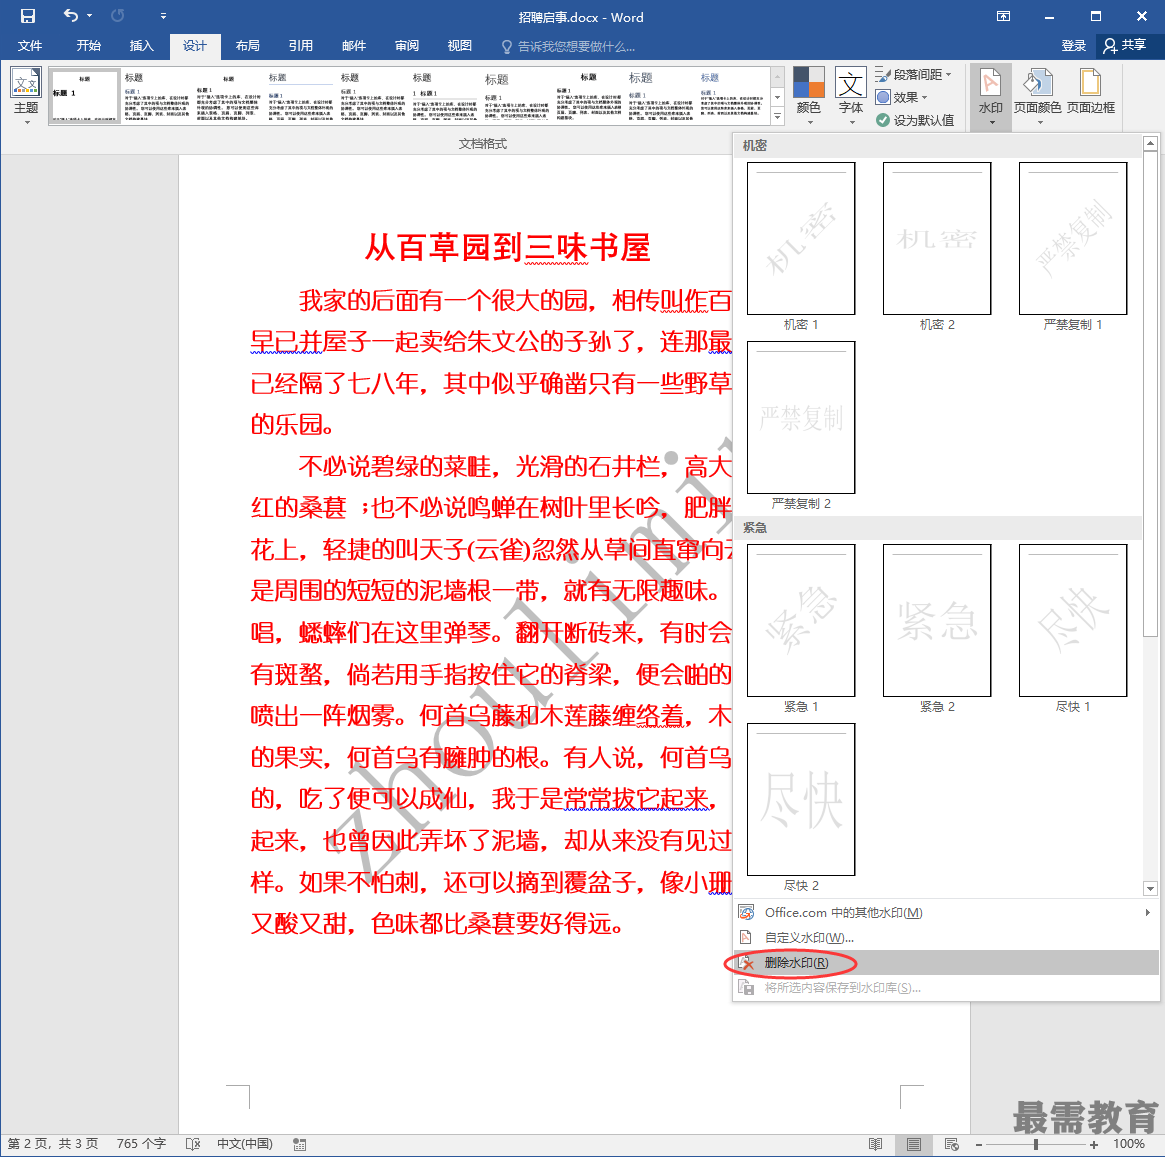Click the 765 个字 word count

coord(141,1144)
